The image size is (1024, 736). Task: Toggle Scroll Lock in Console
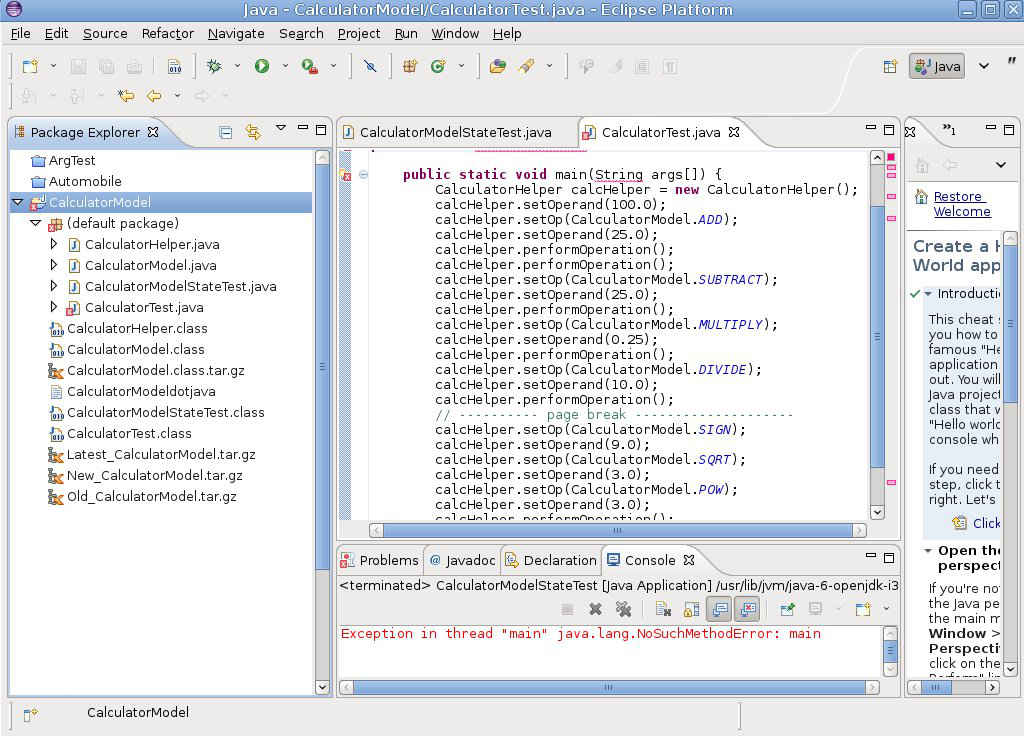click(691, 609)
